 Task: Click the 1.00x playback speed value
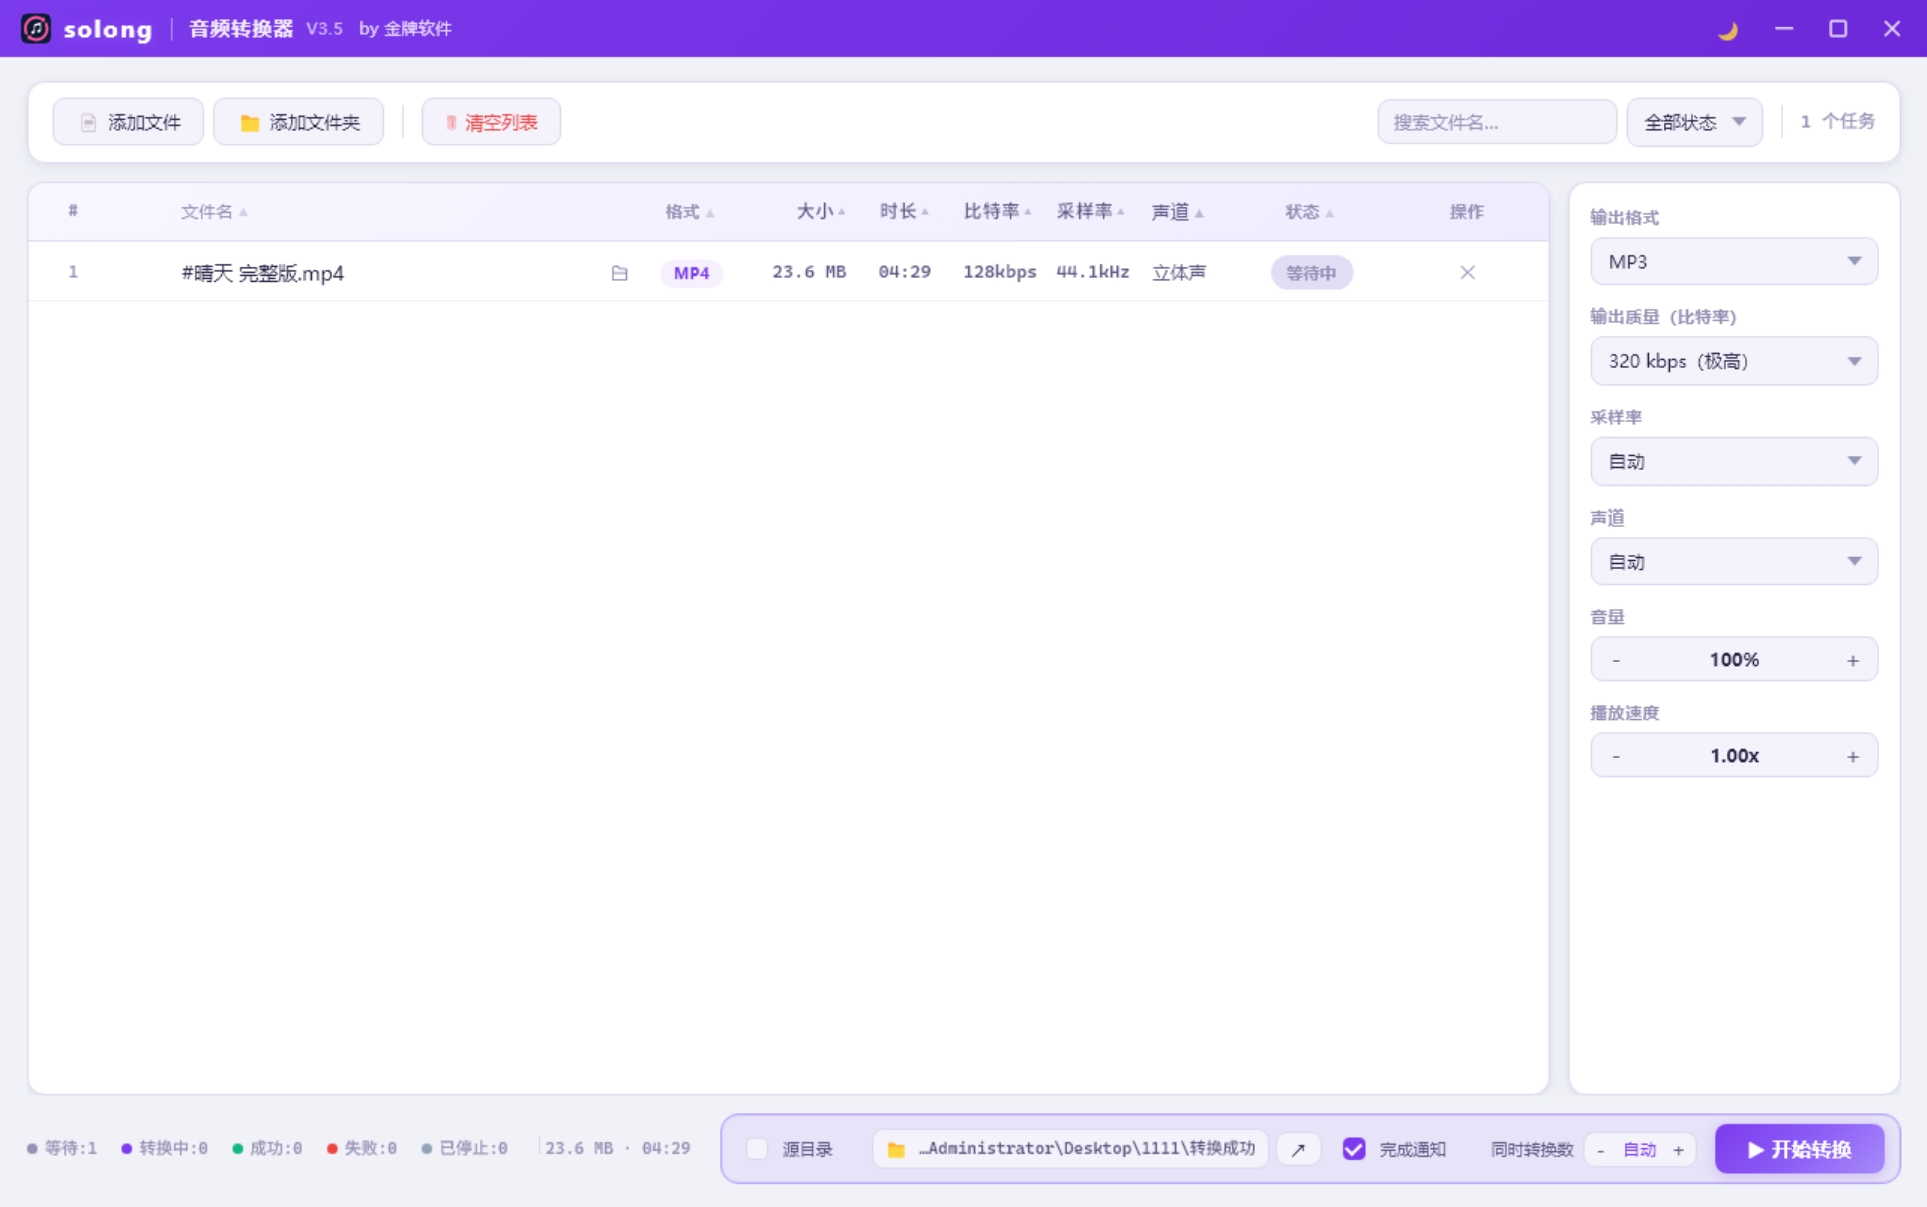[x=1734, y=756]
